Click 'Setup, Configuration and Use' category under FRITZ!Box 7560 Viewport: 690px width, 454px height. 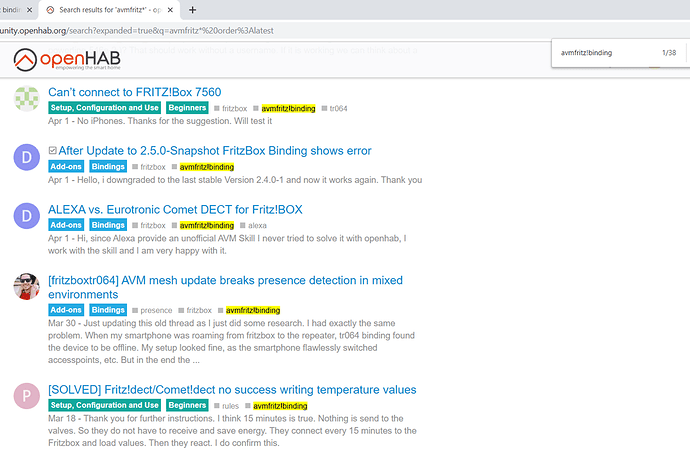pos(104,108)
